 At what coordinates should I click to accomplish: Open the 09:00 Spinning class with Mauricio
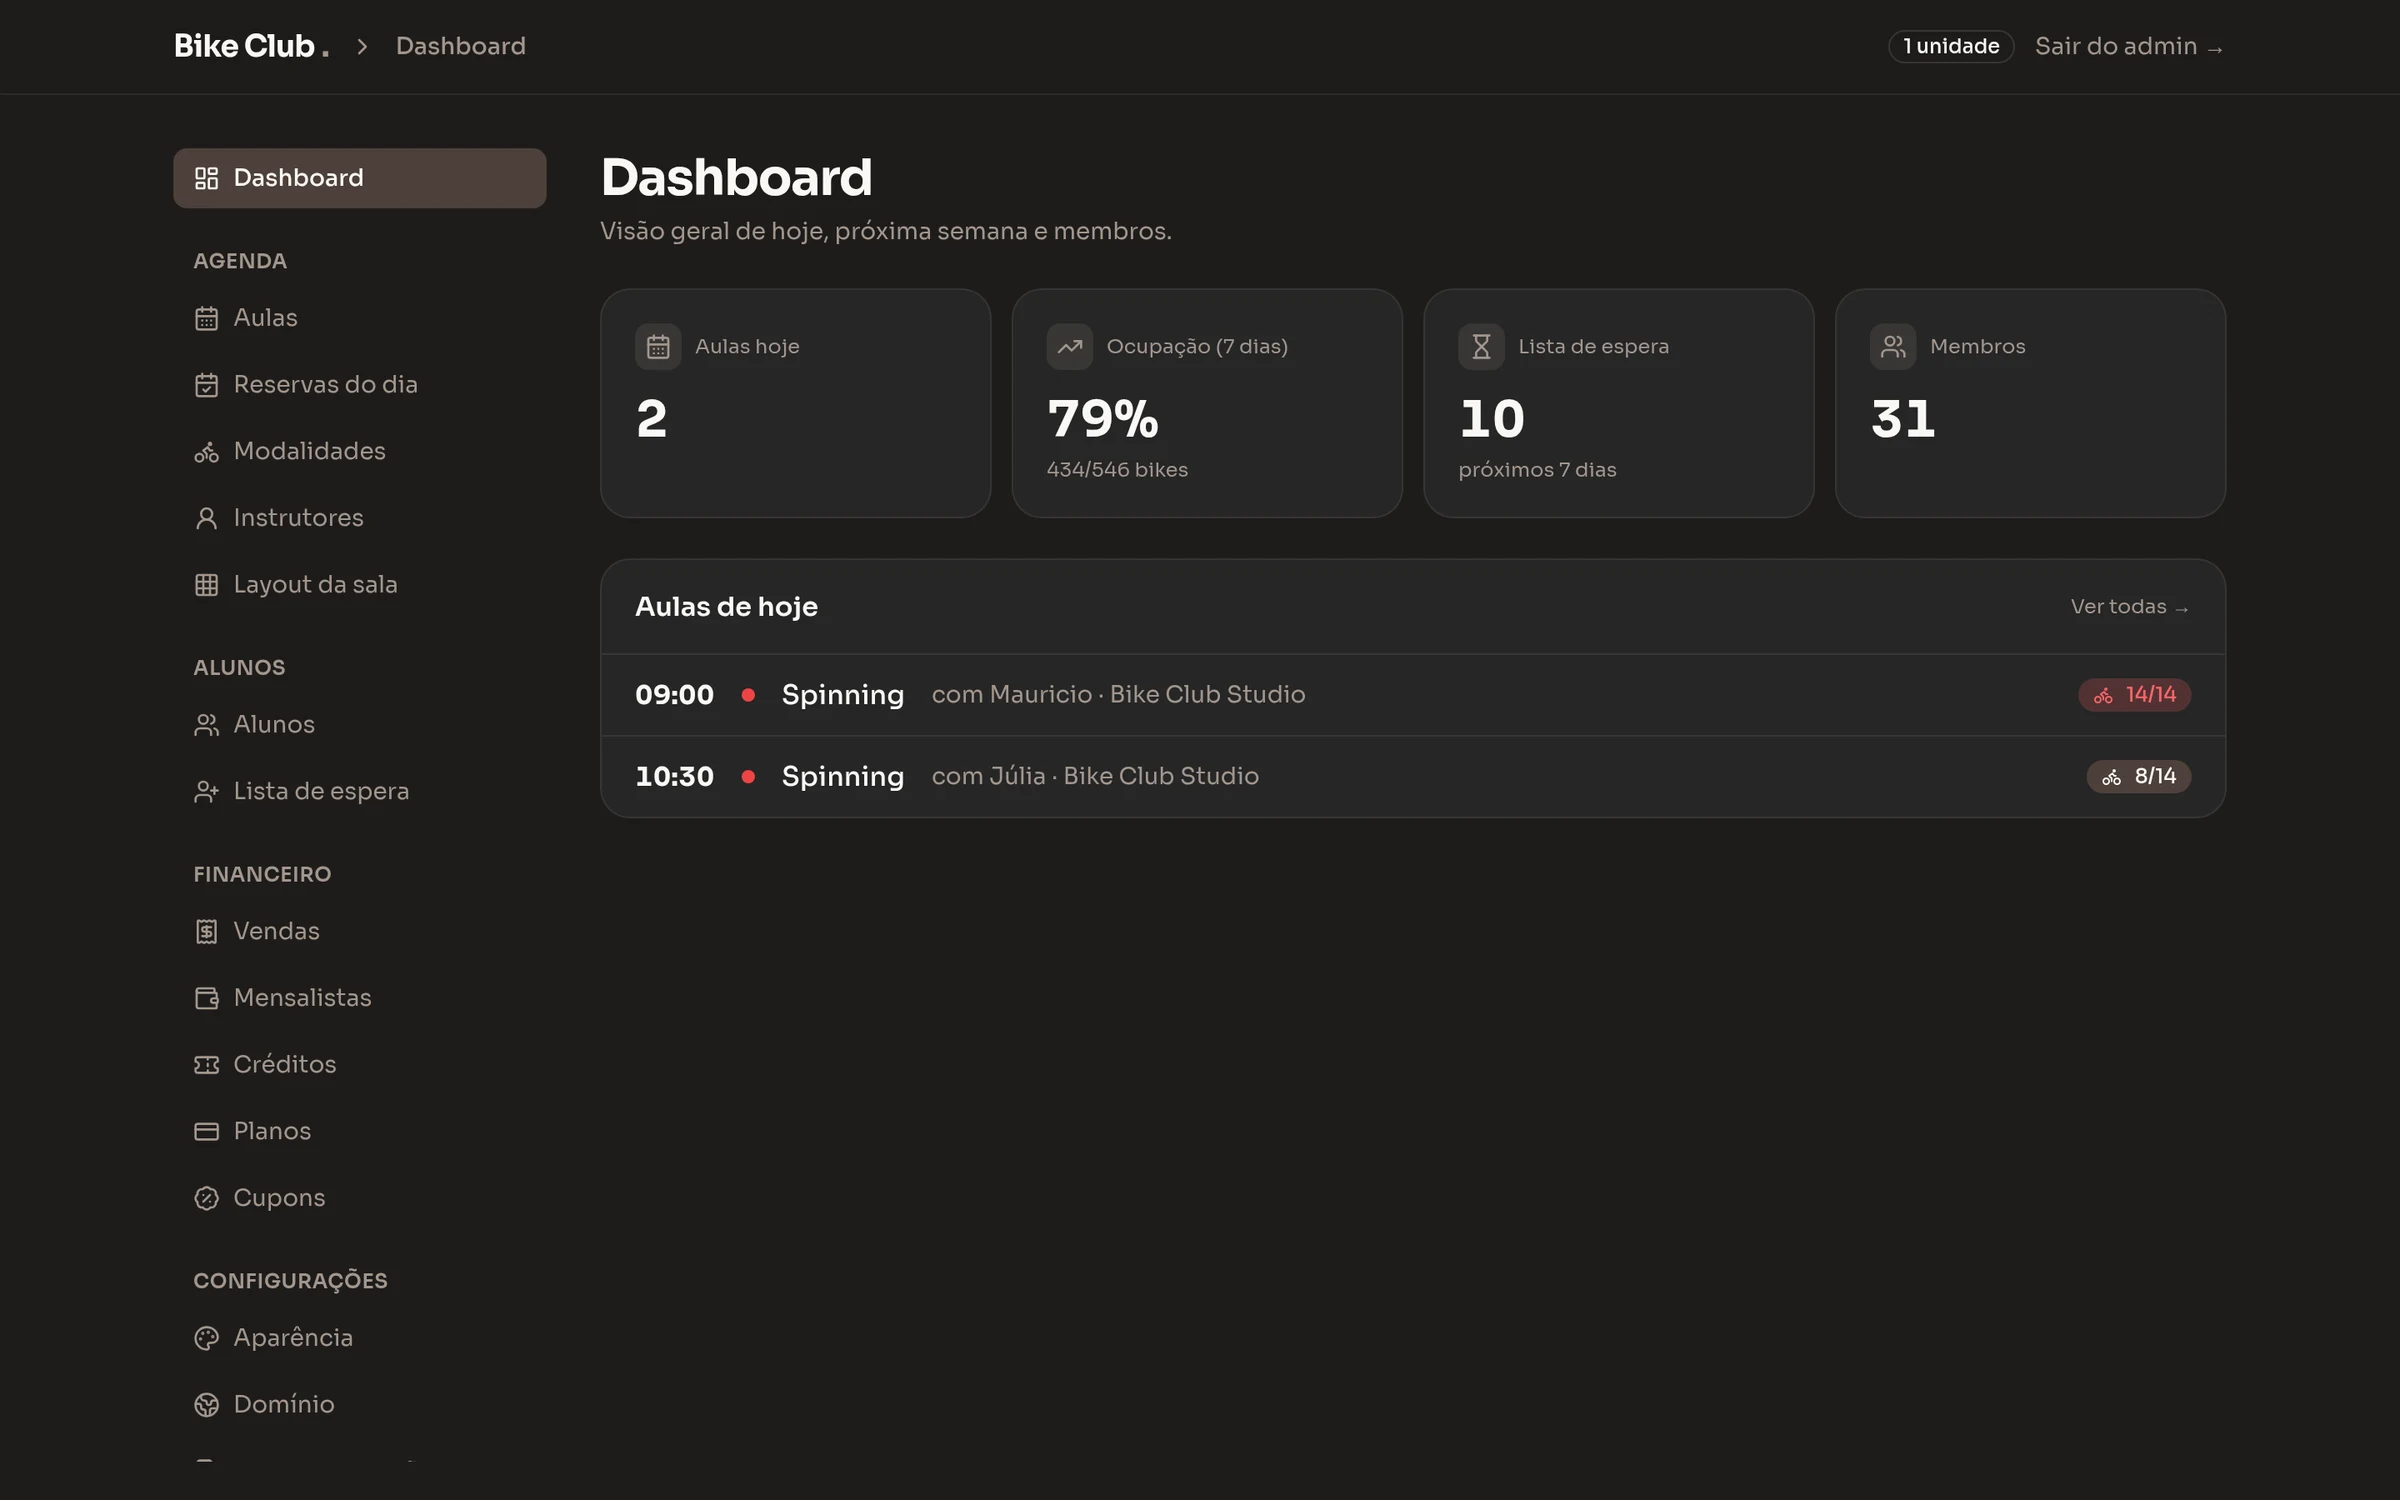tap(1413, 695)
